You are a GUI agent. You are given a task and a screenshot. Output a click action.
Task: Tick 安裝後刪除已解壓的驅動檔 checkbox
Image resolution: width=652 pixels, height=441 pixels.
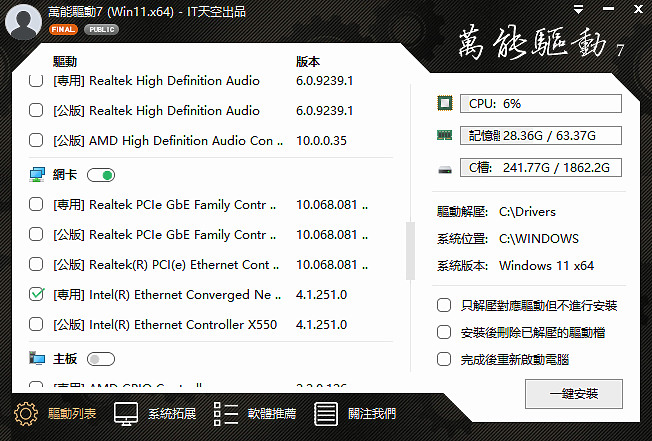pyautogui.click(x=444, y=332)
